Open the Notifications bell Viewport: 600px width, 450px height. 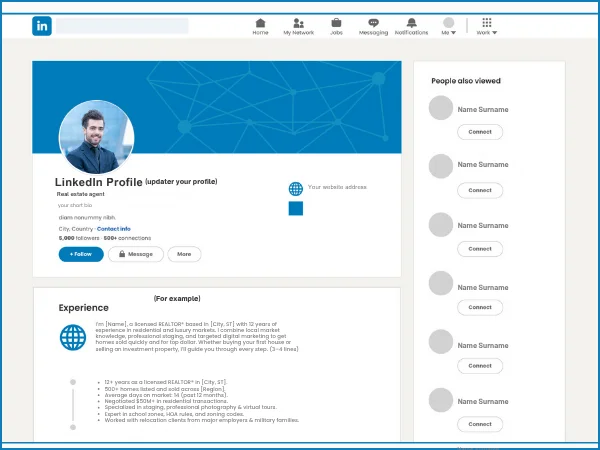[411, 27]
